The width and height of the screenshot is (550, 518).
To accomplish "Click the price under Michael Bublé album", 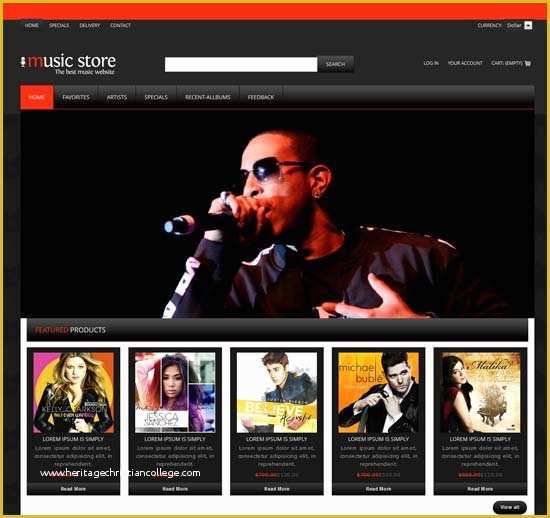I will pos(378,475).
